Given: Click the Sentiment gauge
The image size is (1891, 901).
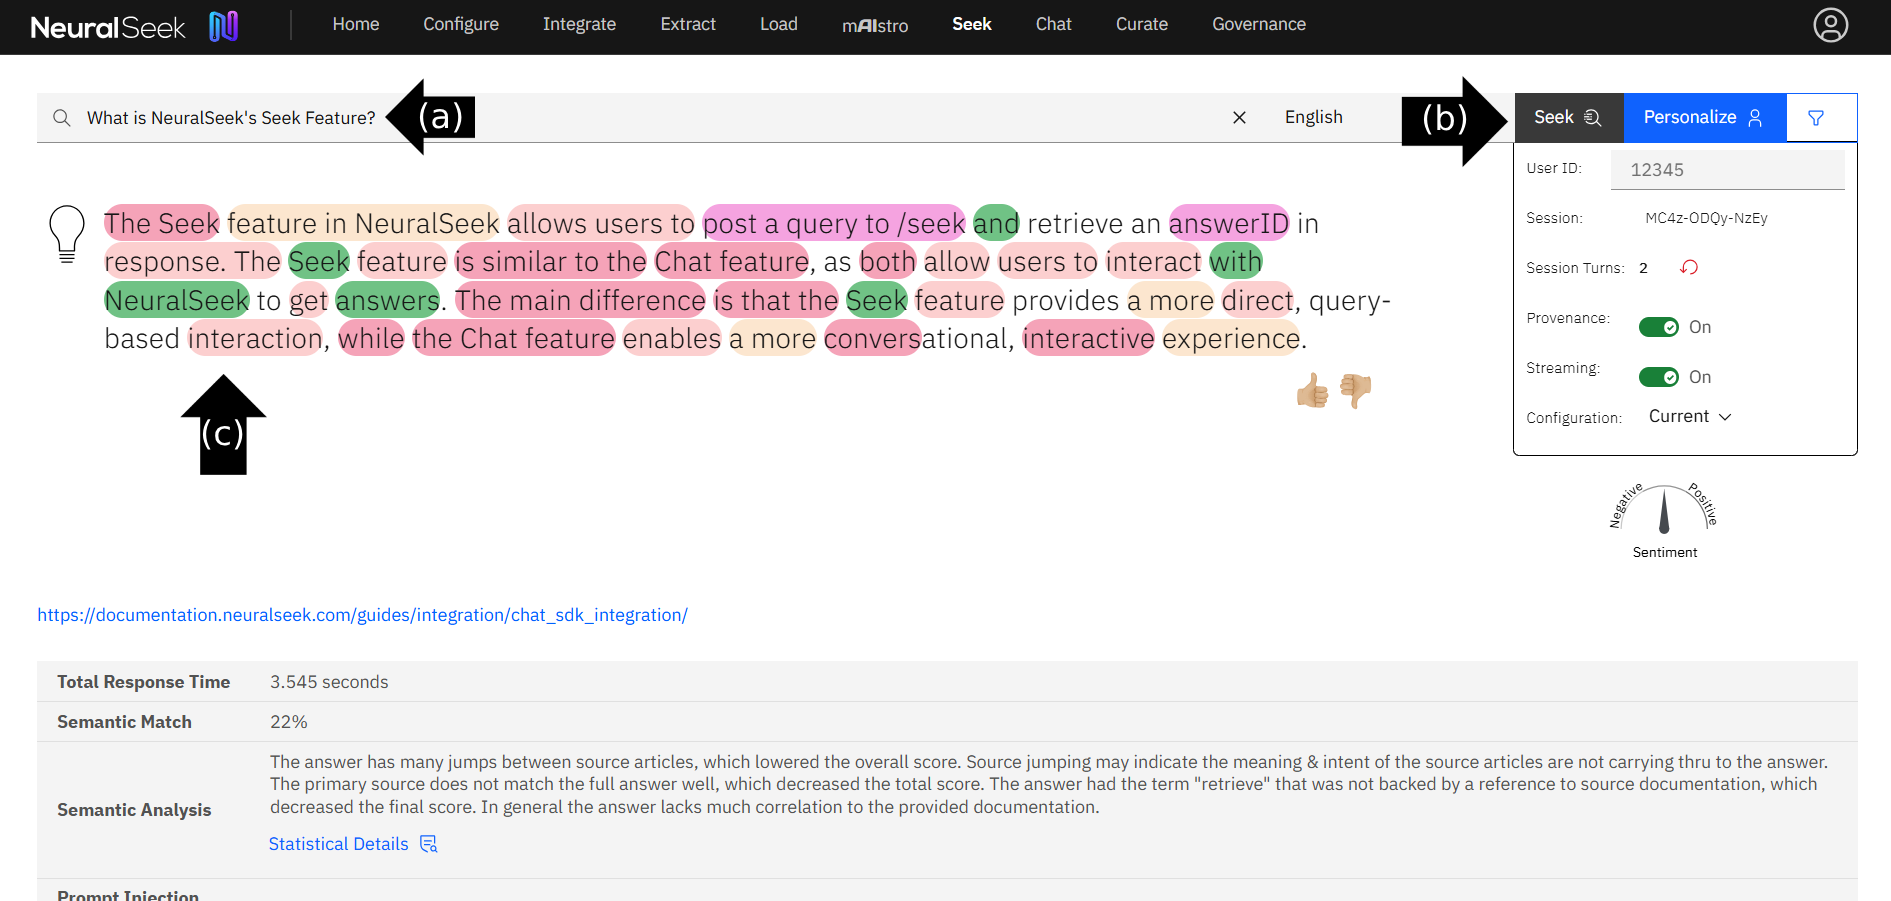Looking at the screenshot, I should point(1664,512).
